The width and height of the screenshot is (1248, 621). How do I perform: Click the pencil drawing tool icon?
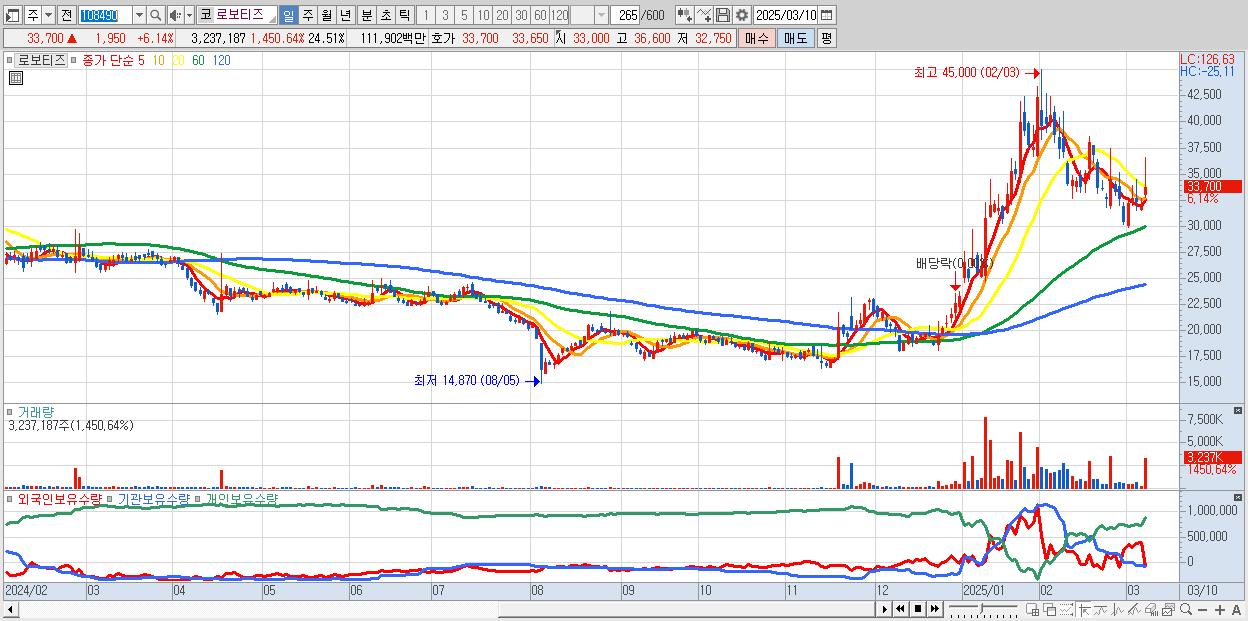[x=1134, y=610]
